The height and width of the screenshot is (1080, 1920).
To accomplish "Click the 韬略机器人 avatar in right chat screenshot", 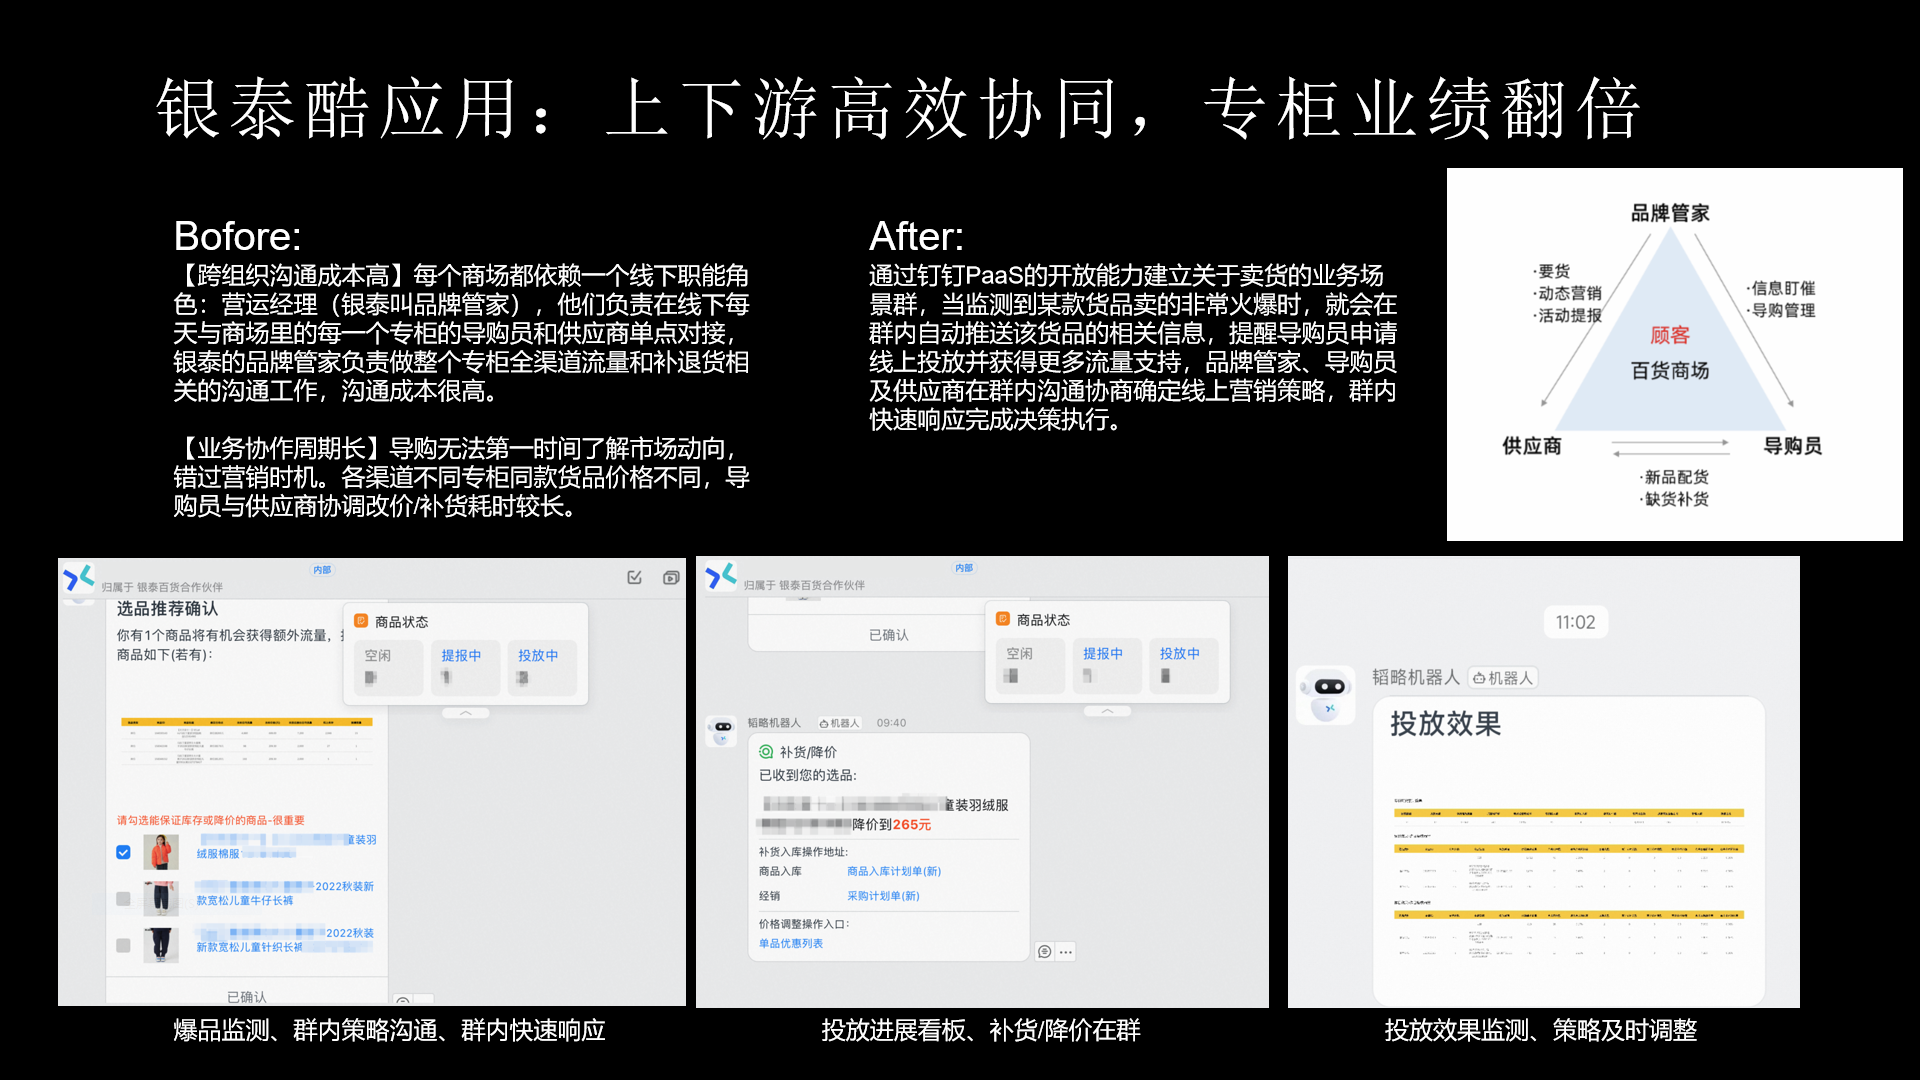I will (x=1326, y=694).
